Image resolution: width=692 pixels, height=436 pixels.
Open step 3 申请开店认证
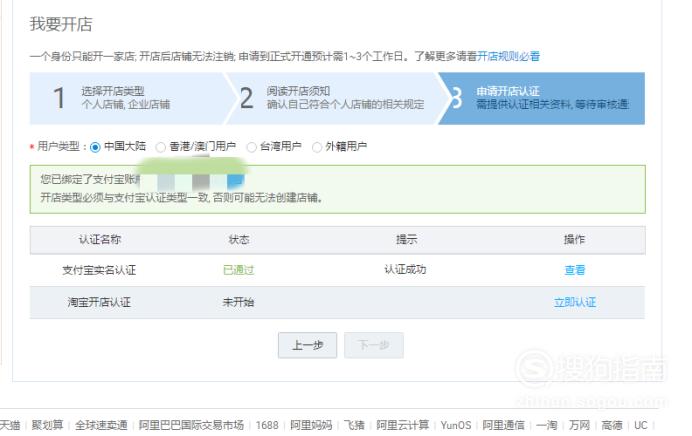coord(542,98)
